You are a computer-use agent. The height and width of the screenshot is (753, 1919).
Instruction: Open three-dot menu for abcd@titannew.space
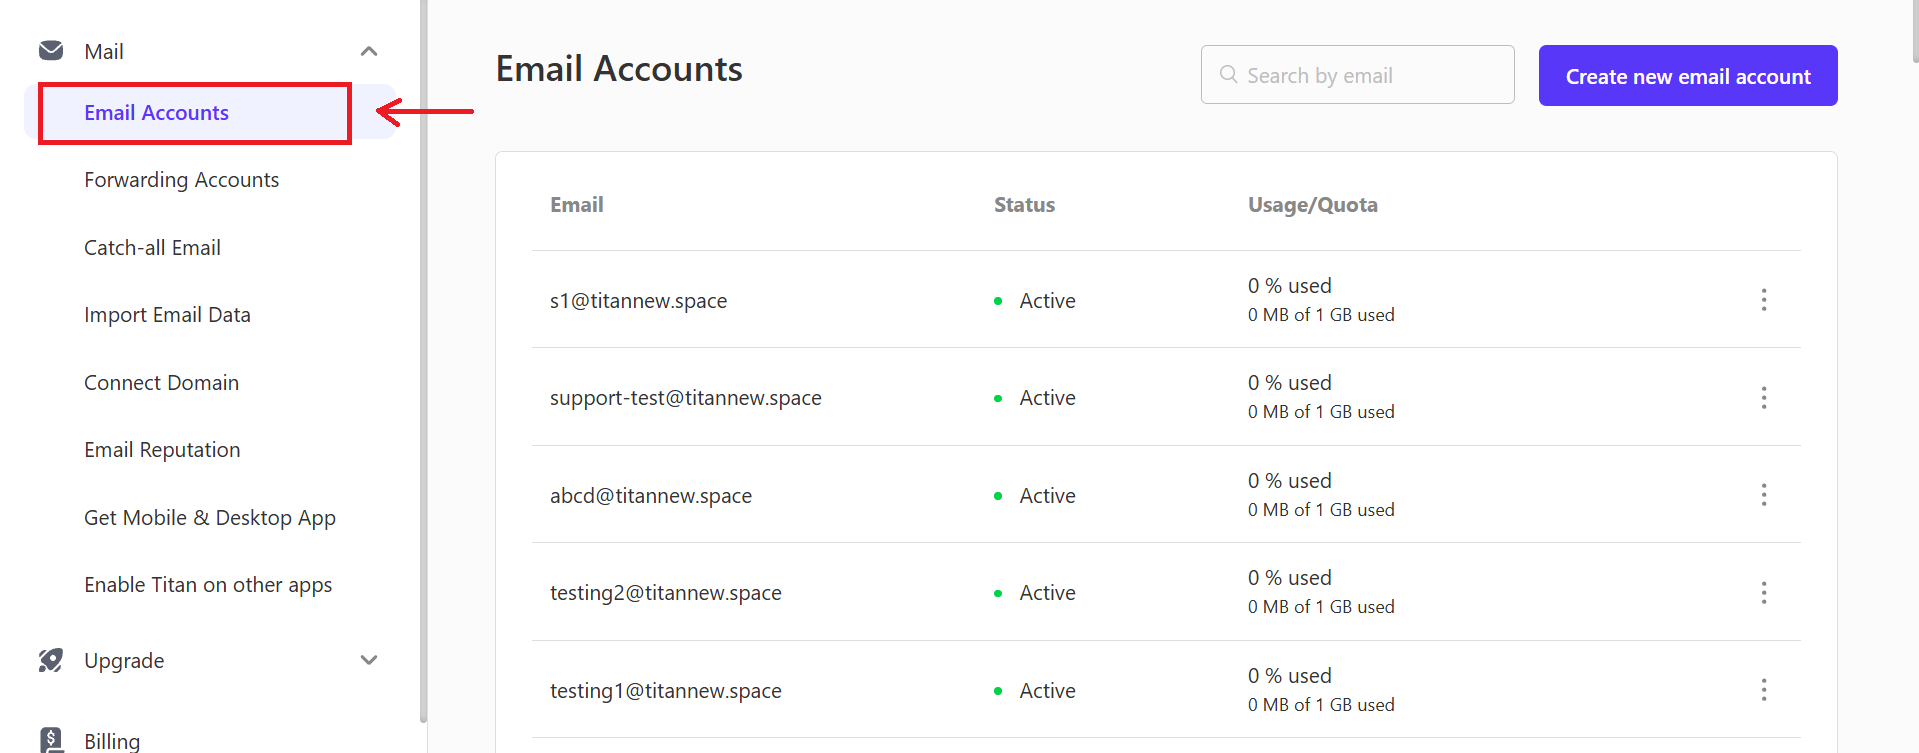click(x=1764, y=495)
